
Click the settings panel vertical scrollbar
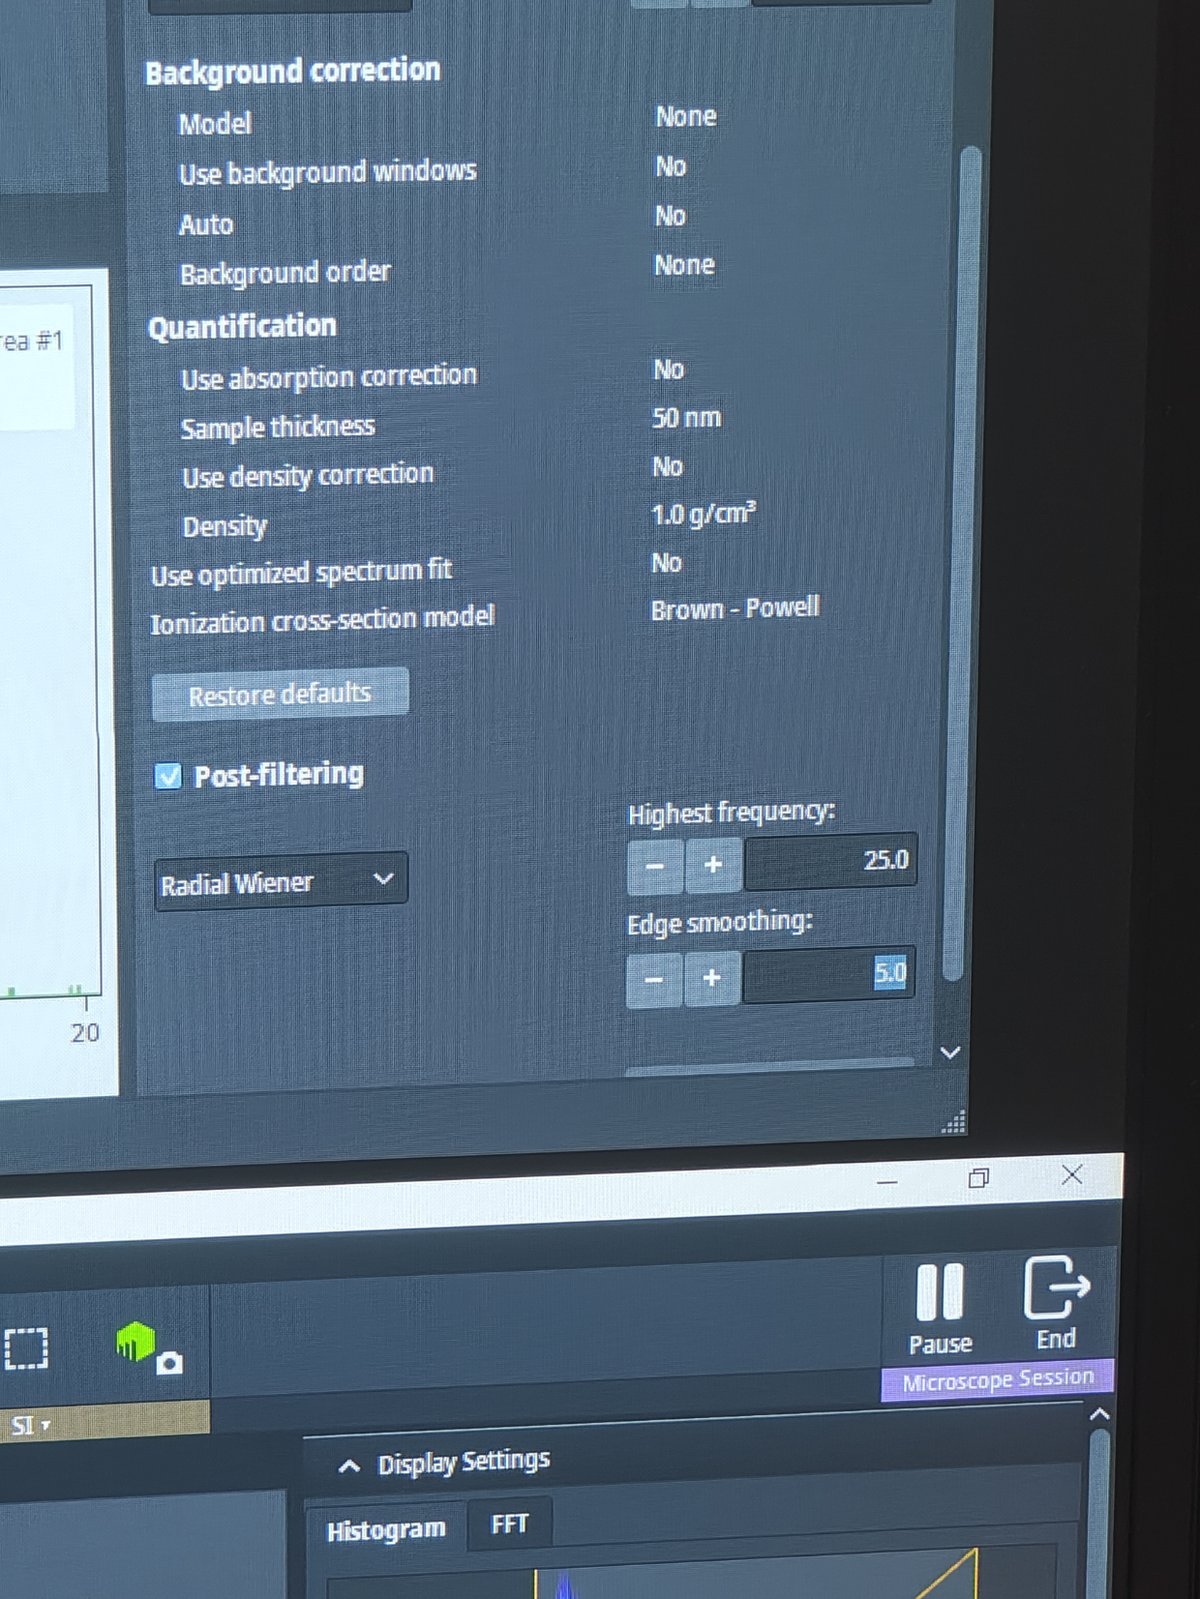[952, 560]
